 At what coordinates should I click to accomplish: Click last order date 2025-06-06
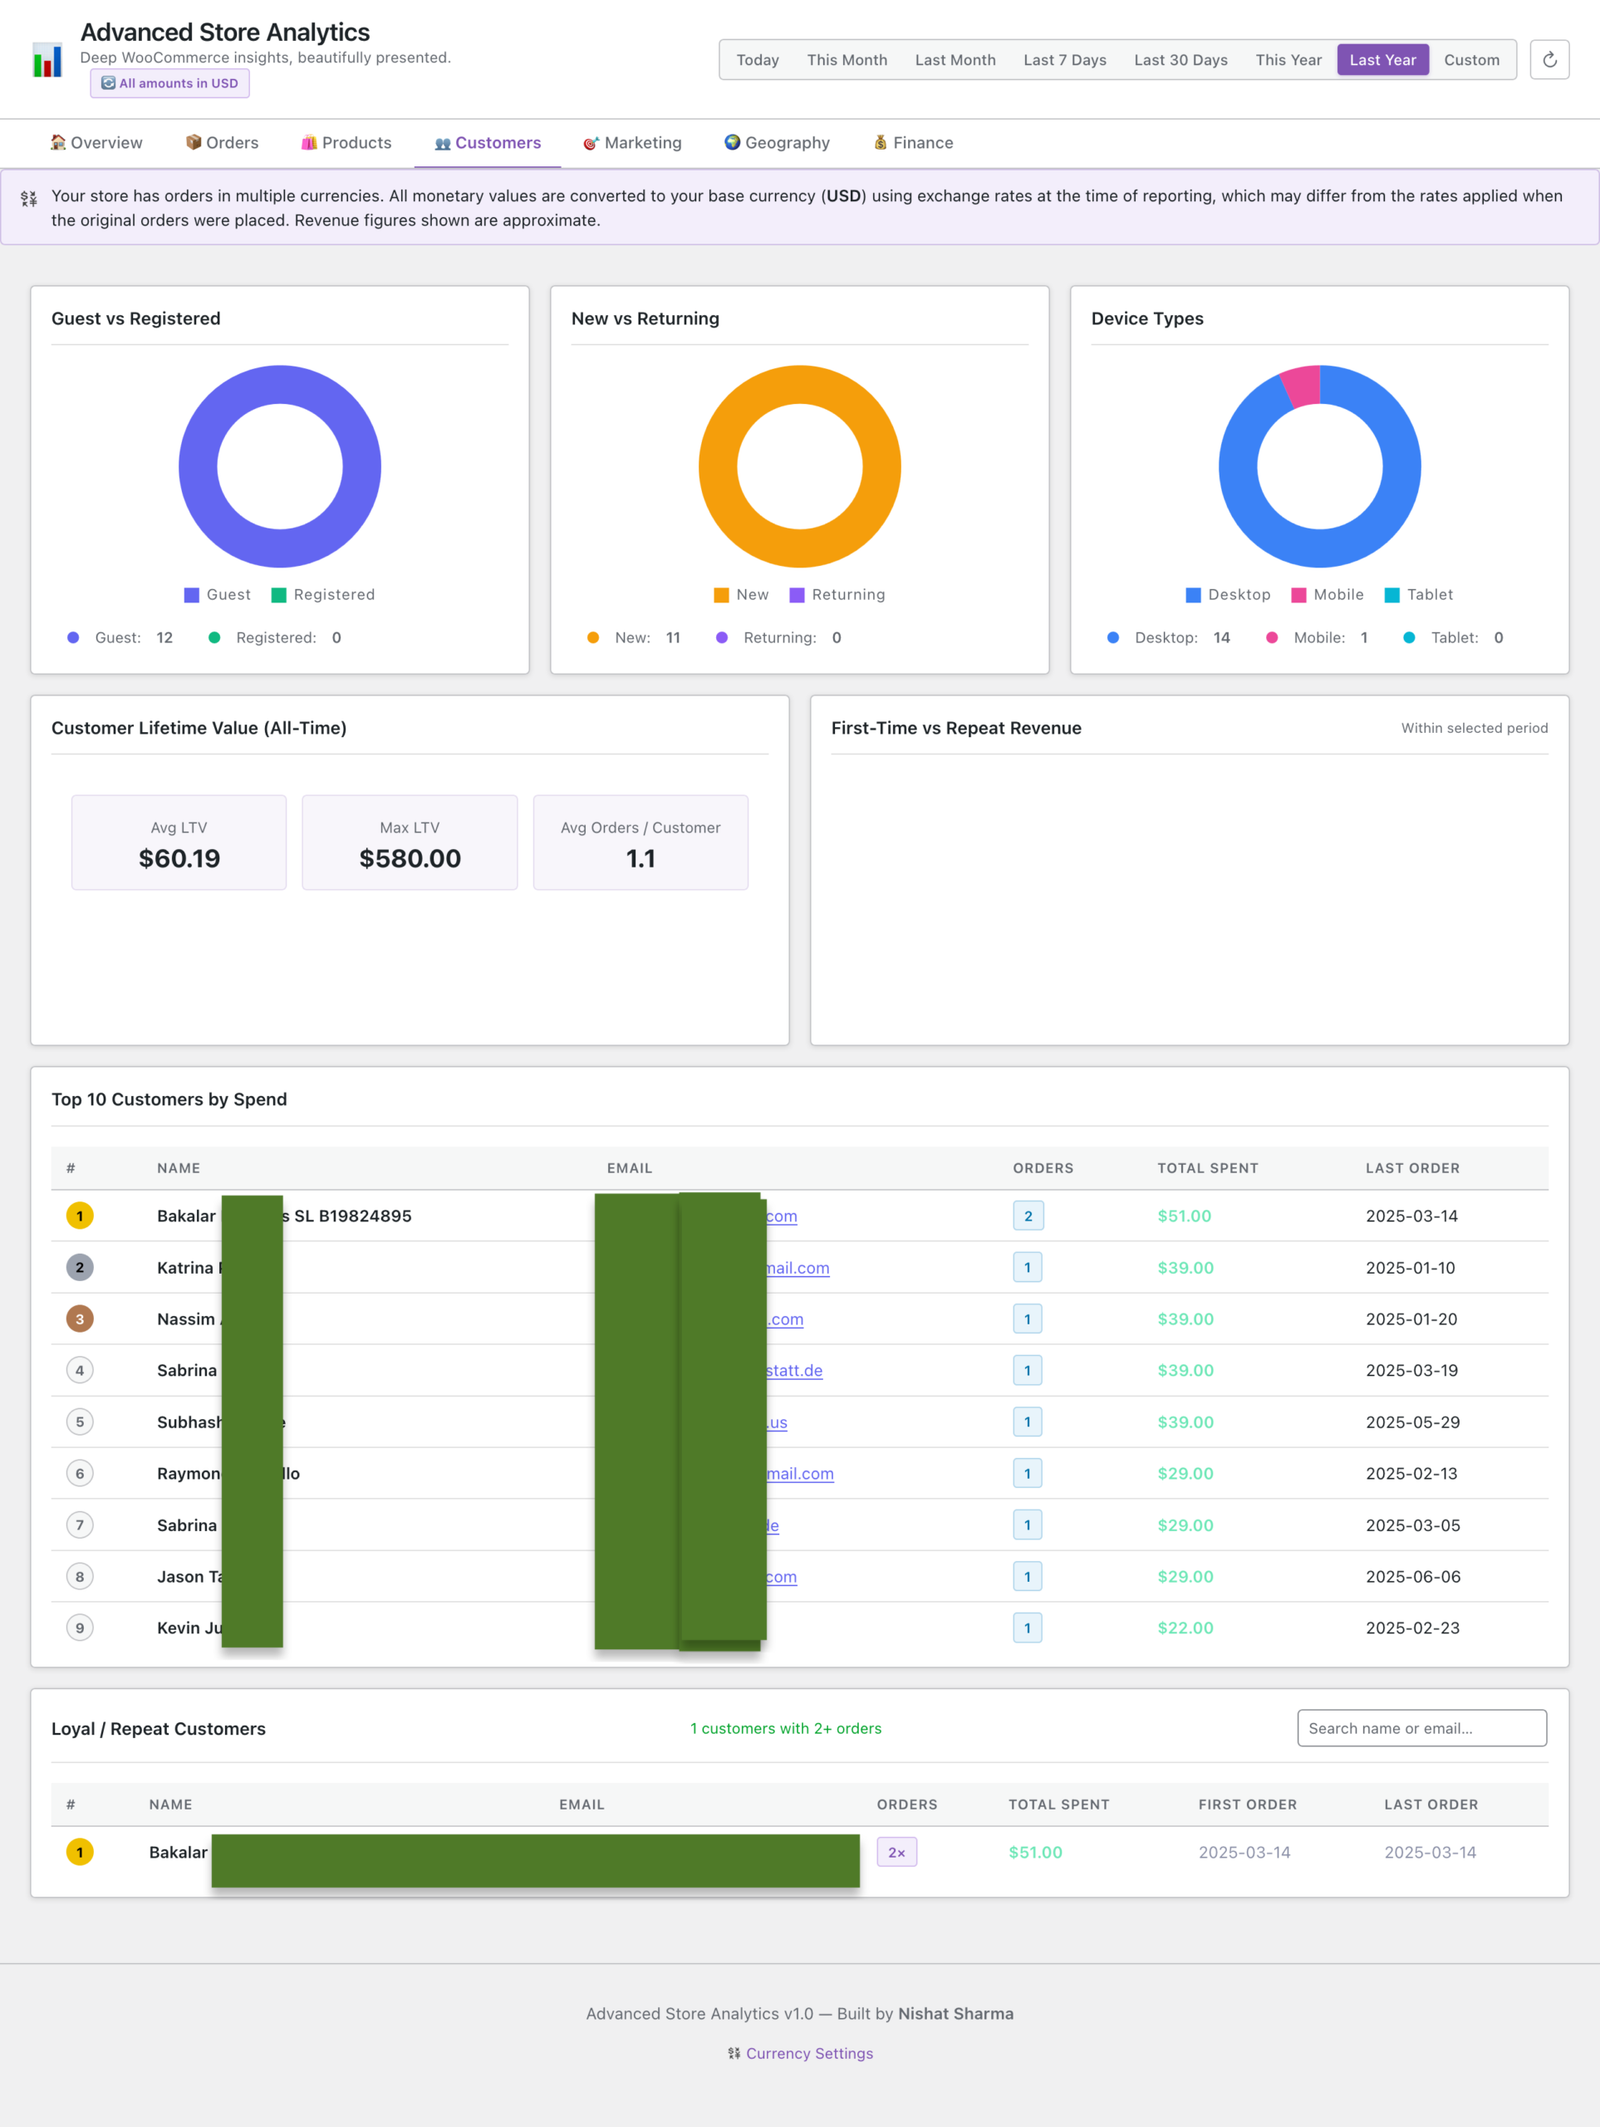1413,1577
